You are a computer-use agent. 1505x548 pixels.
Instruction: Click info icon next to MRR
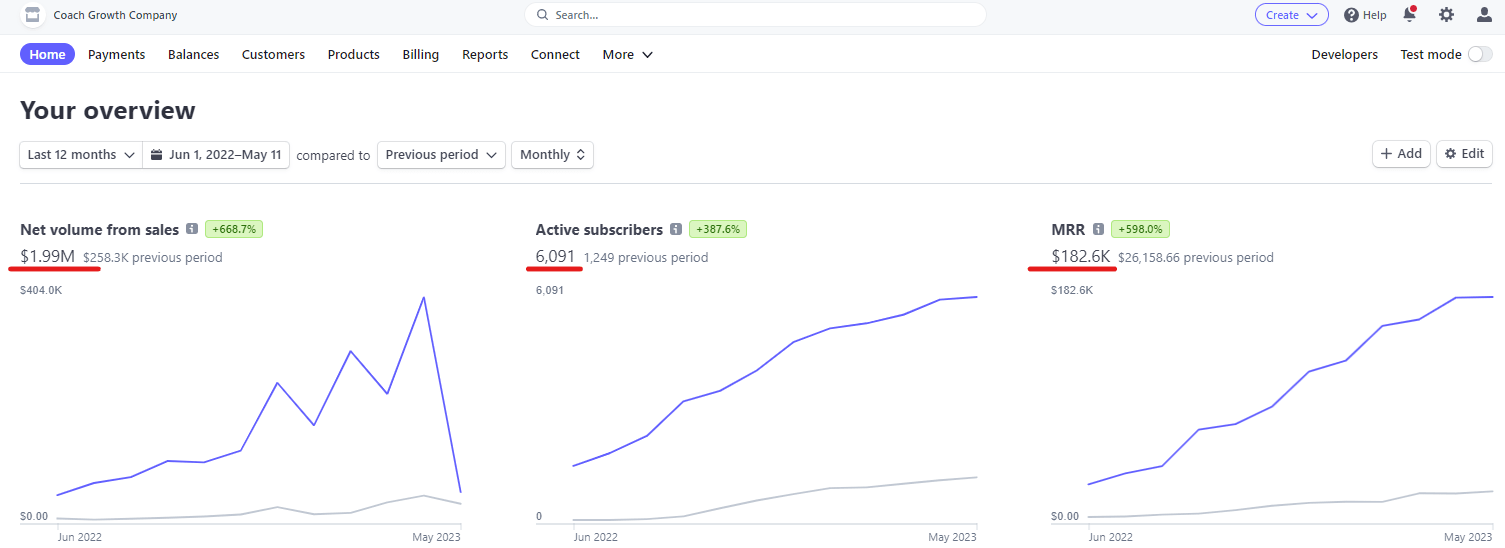tap(1098, 230)
